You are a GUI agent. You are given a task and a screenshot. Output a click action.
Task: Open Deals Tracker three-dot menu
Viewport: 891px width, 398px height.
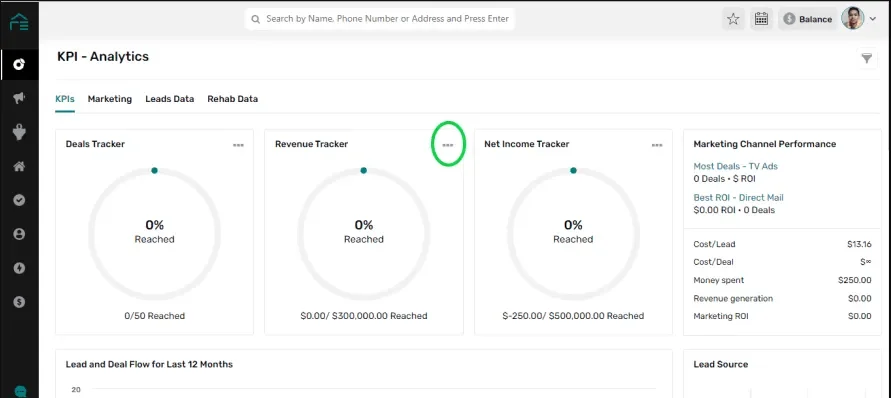point(238,145)
